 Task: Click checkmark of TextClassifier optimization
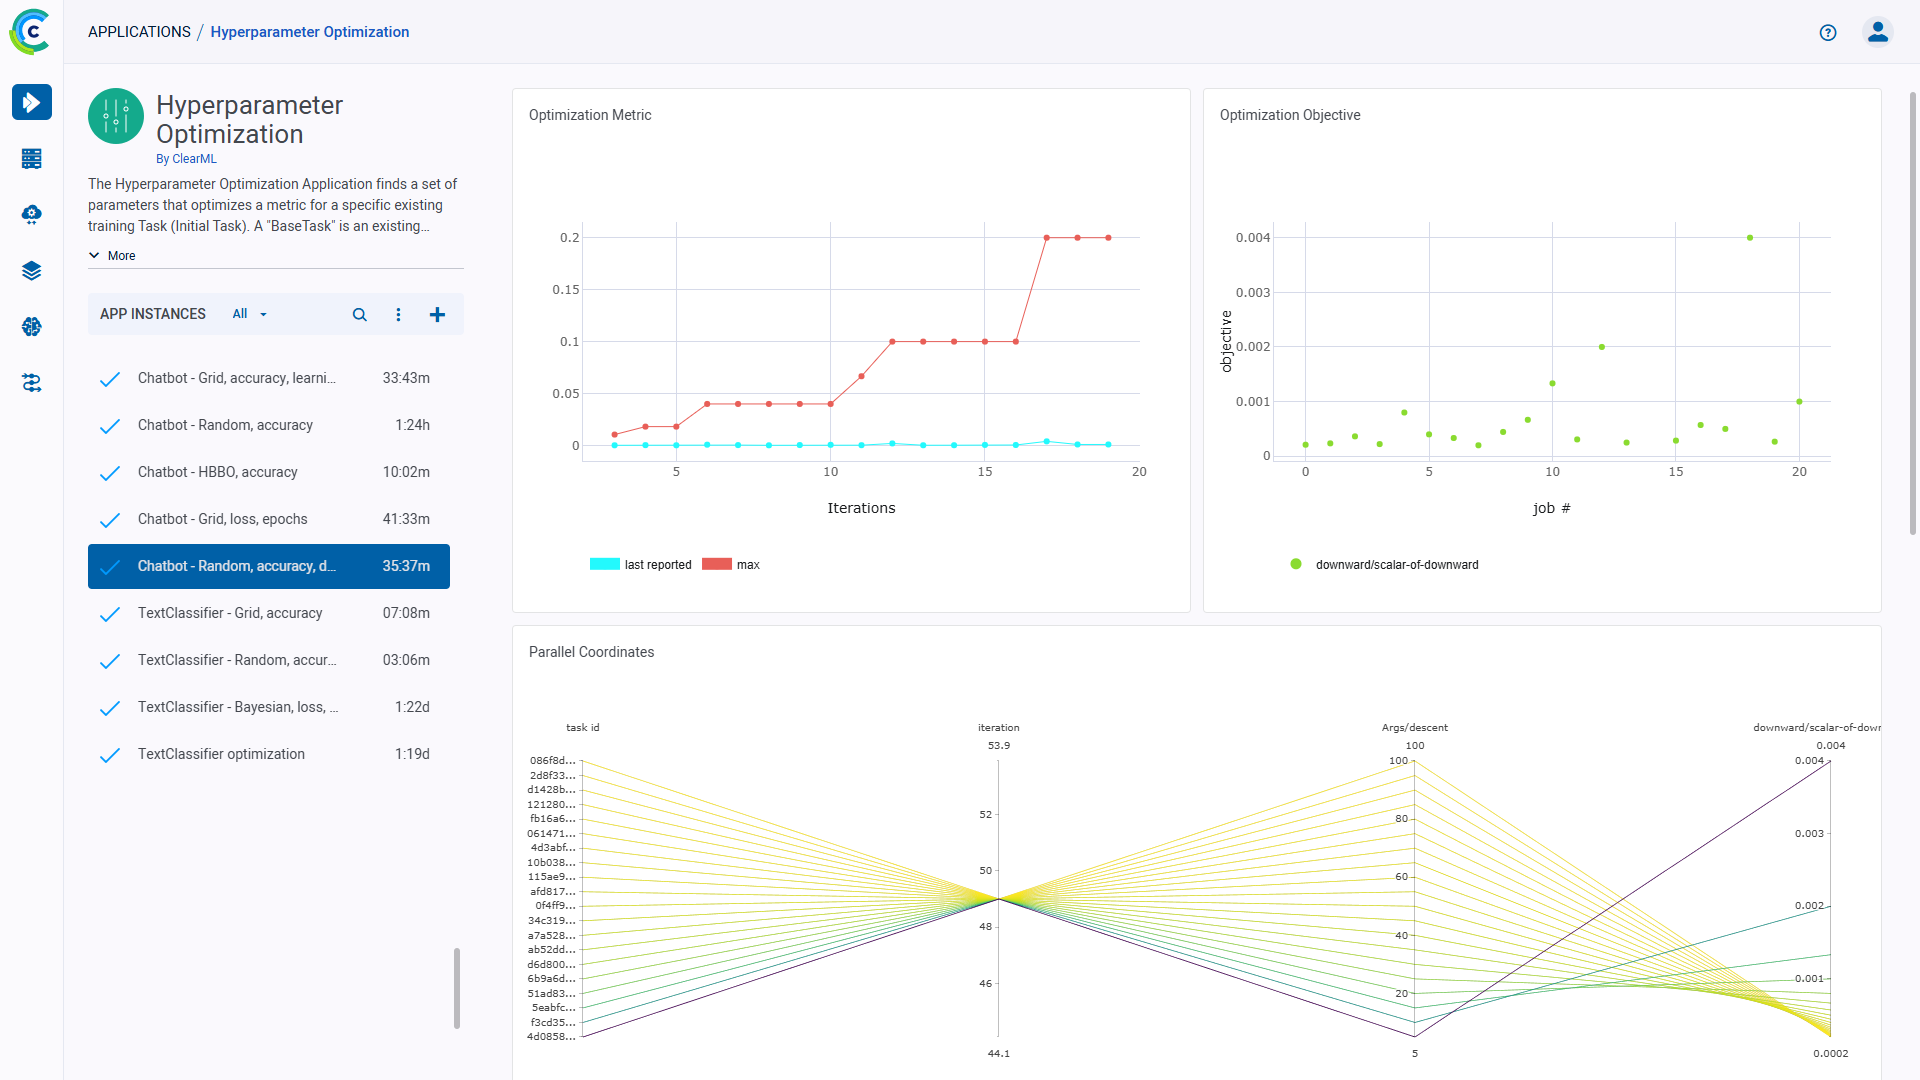[x=110, y=754]
